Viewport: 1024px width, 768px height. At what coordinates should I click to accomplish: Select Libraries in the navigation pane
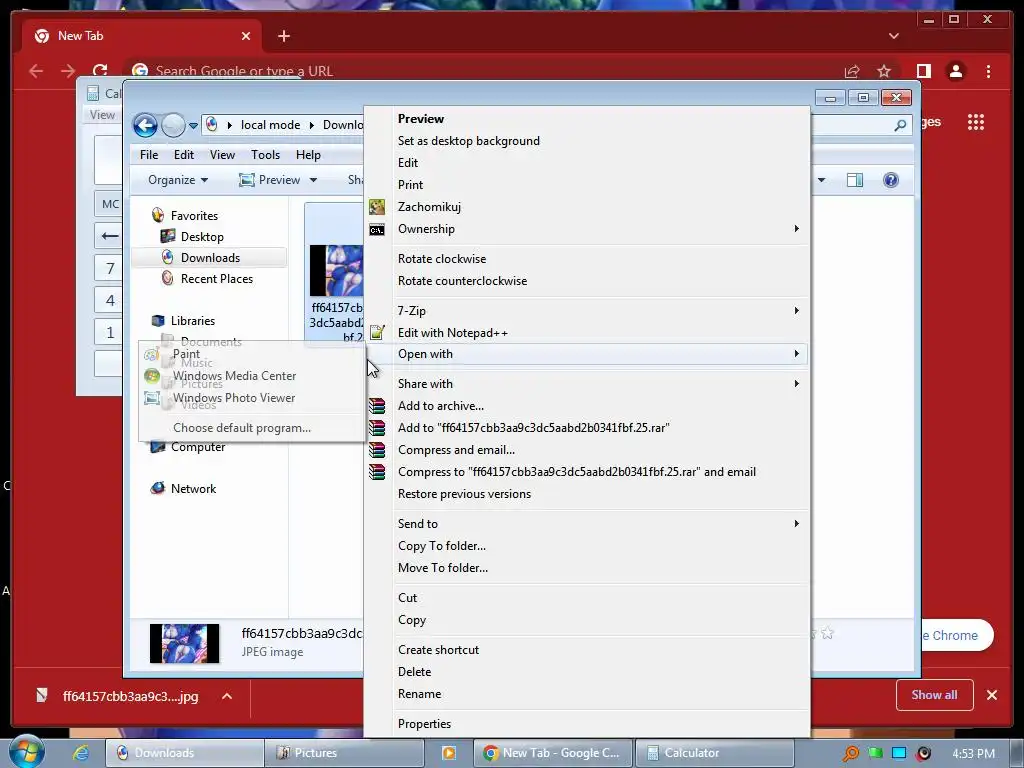click(193, 321)
